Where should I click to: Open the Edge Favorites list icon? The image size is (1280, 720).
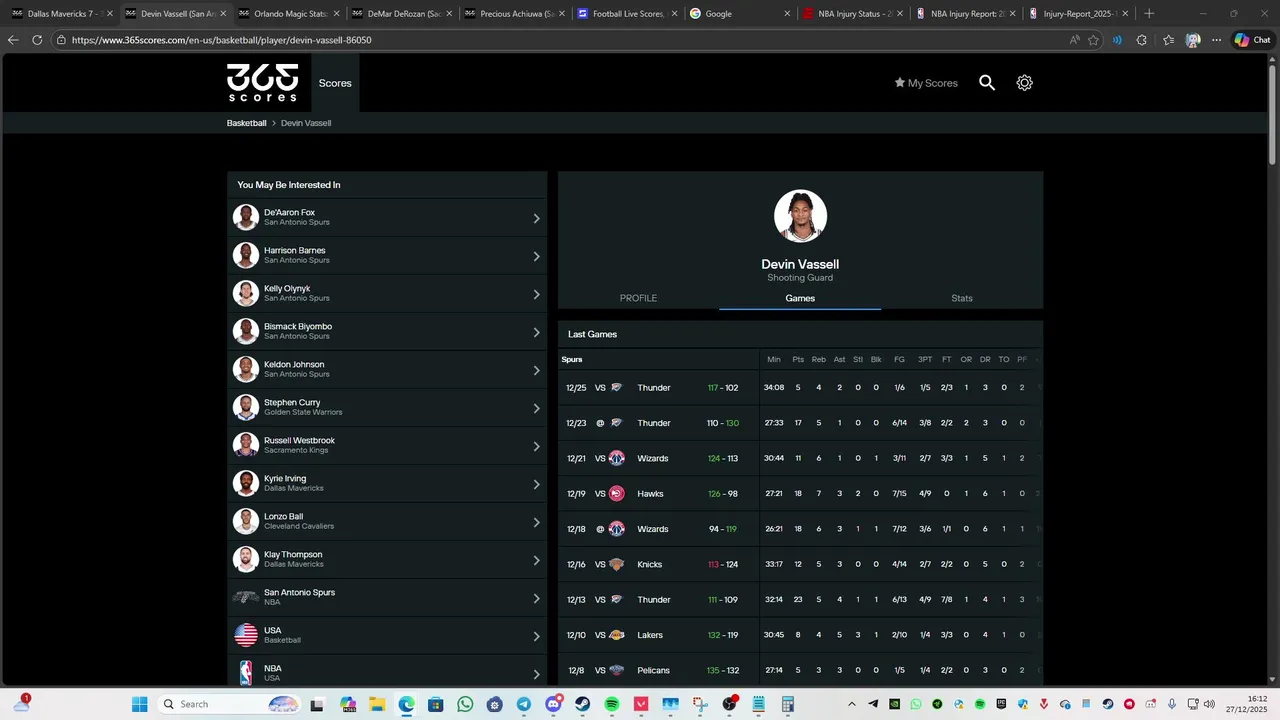pos(1168,40)
